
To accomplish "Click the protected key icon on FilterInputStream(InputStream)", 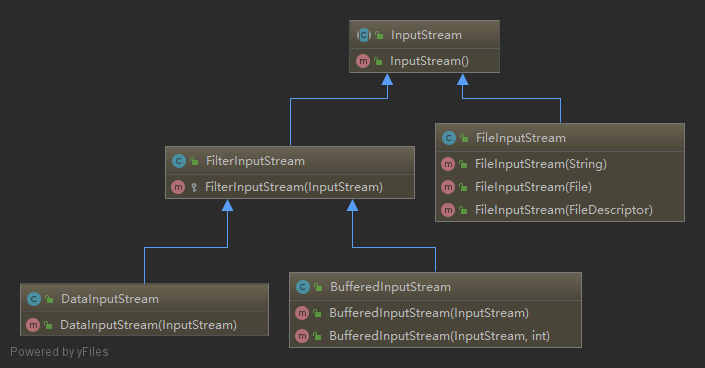I will [194, 187].
